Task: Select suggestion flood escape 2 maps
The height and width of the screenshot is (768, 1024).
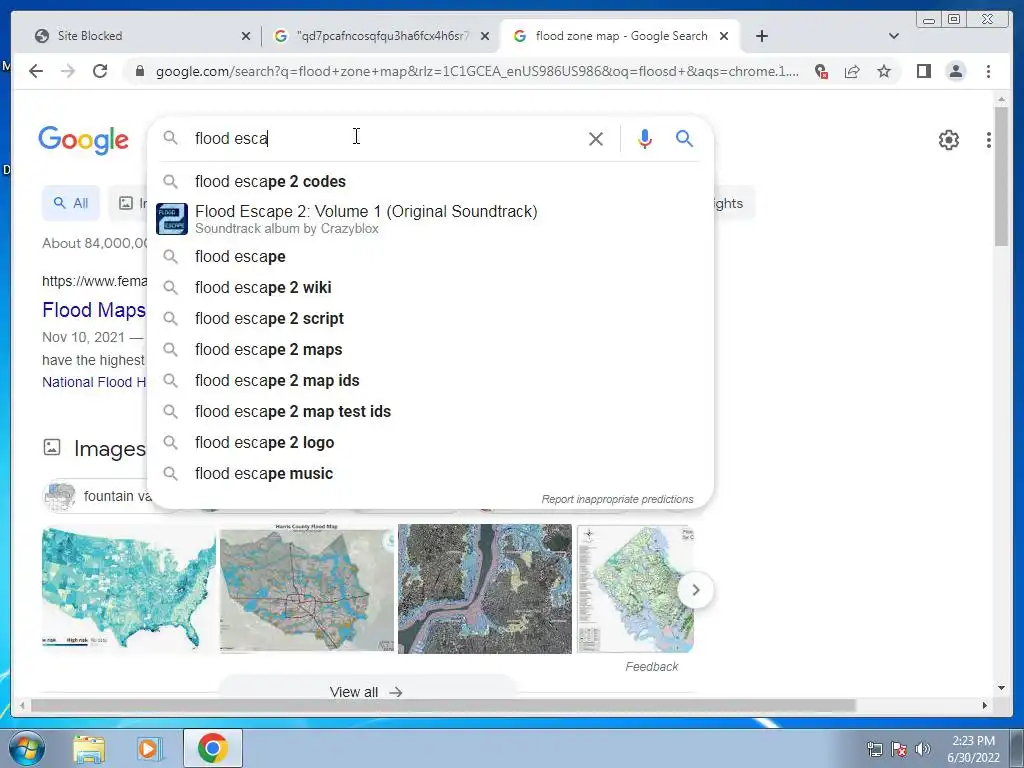Action: (431, 349)
